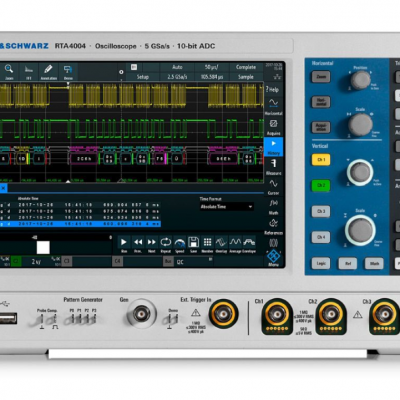Tap the 2.5 GSa/s sample rate field
This screenshot has width=400, height=400.
click(177, 77)
